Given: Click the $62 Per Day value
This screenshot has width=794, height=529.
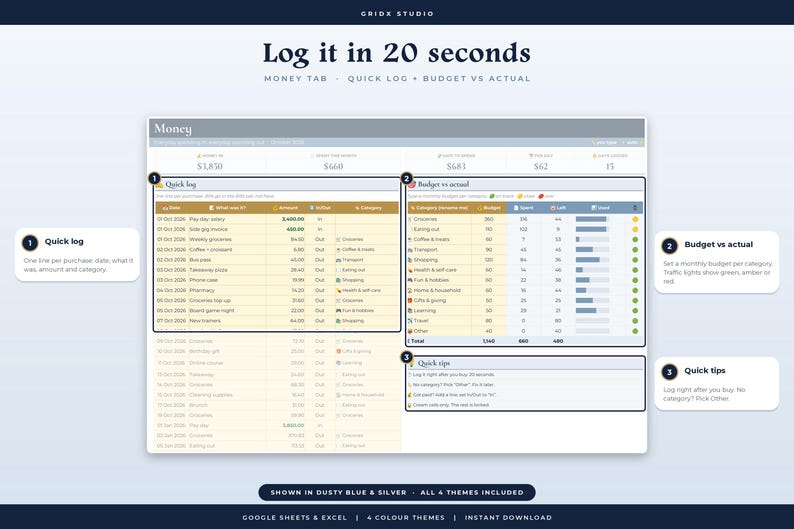Looking at the screenshot, I should point(541,166).
